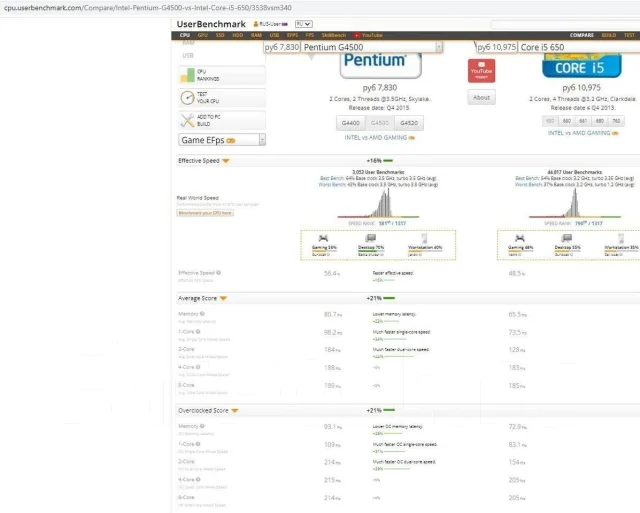Click the Core i5 Desktop 55% monitor icon
This screenshot has width=640, height=513.
pyautogui.click(x=567, y=238)
